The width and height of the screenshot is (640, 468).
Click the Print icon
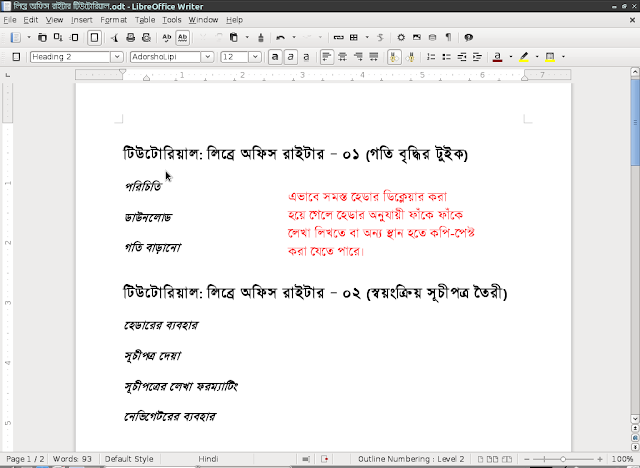[x=131, y=38]
